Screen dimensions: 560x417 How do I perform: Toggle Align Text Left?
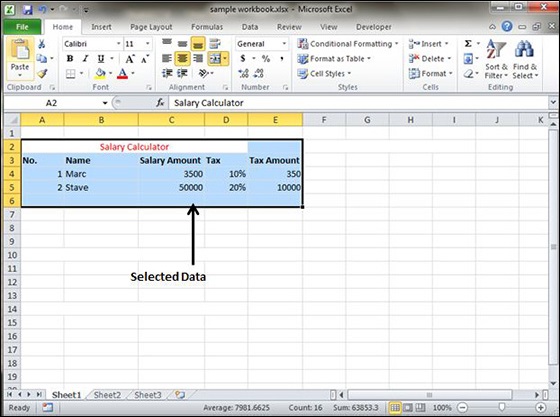click(167, 59)
